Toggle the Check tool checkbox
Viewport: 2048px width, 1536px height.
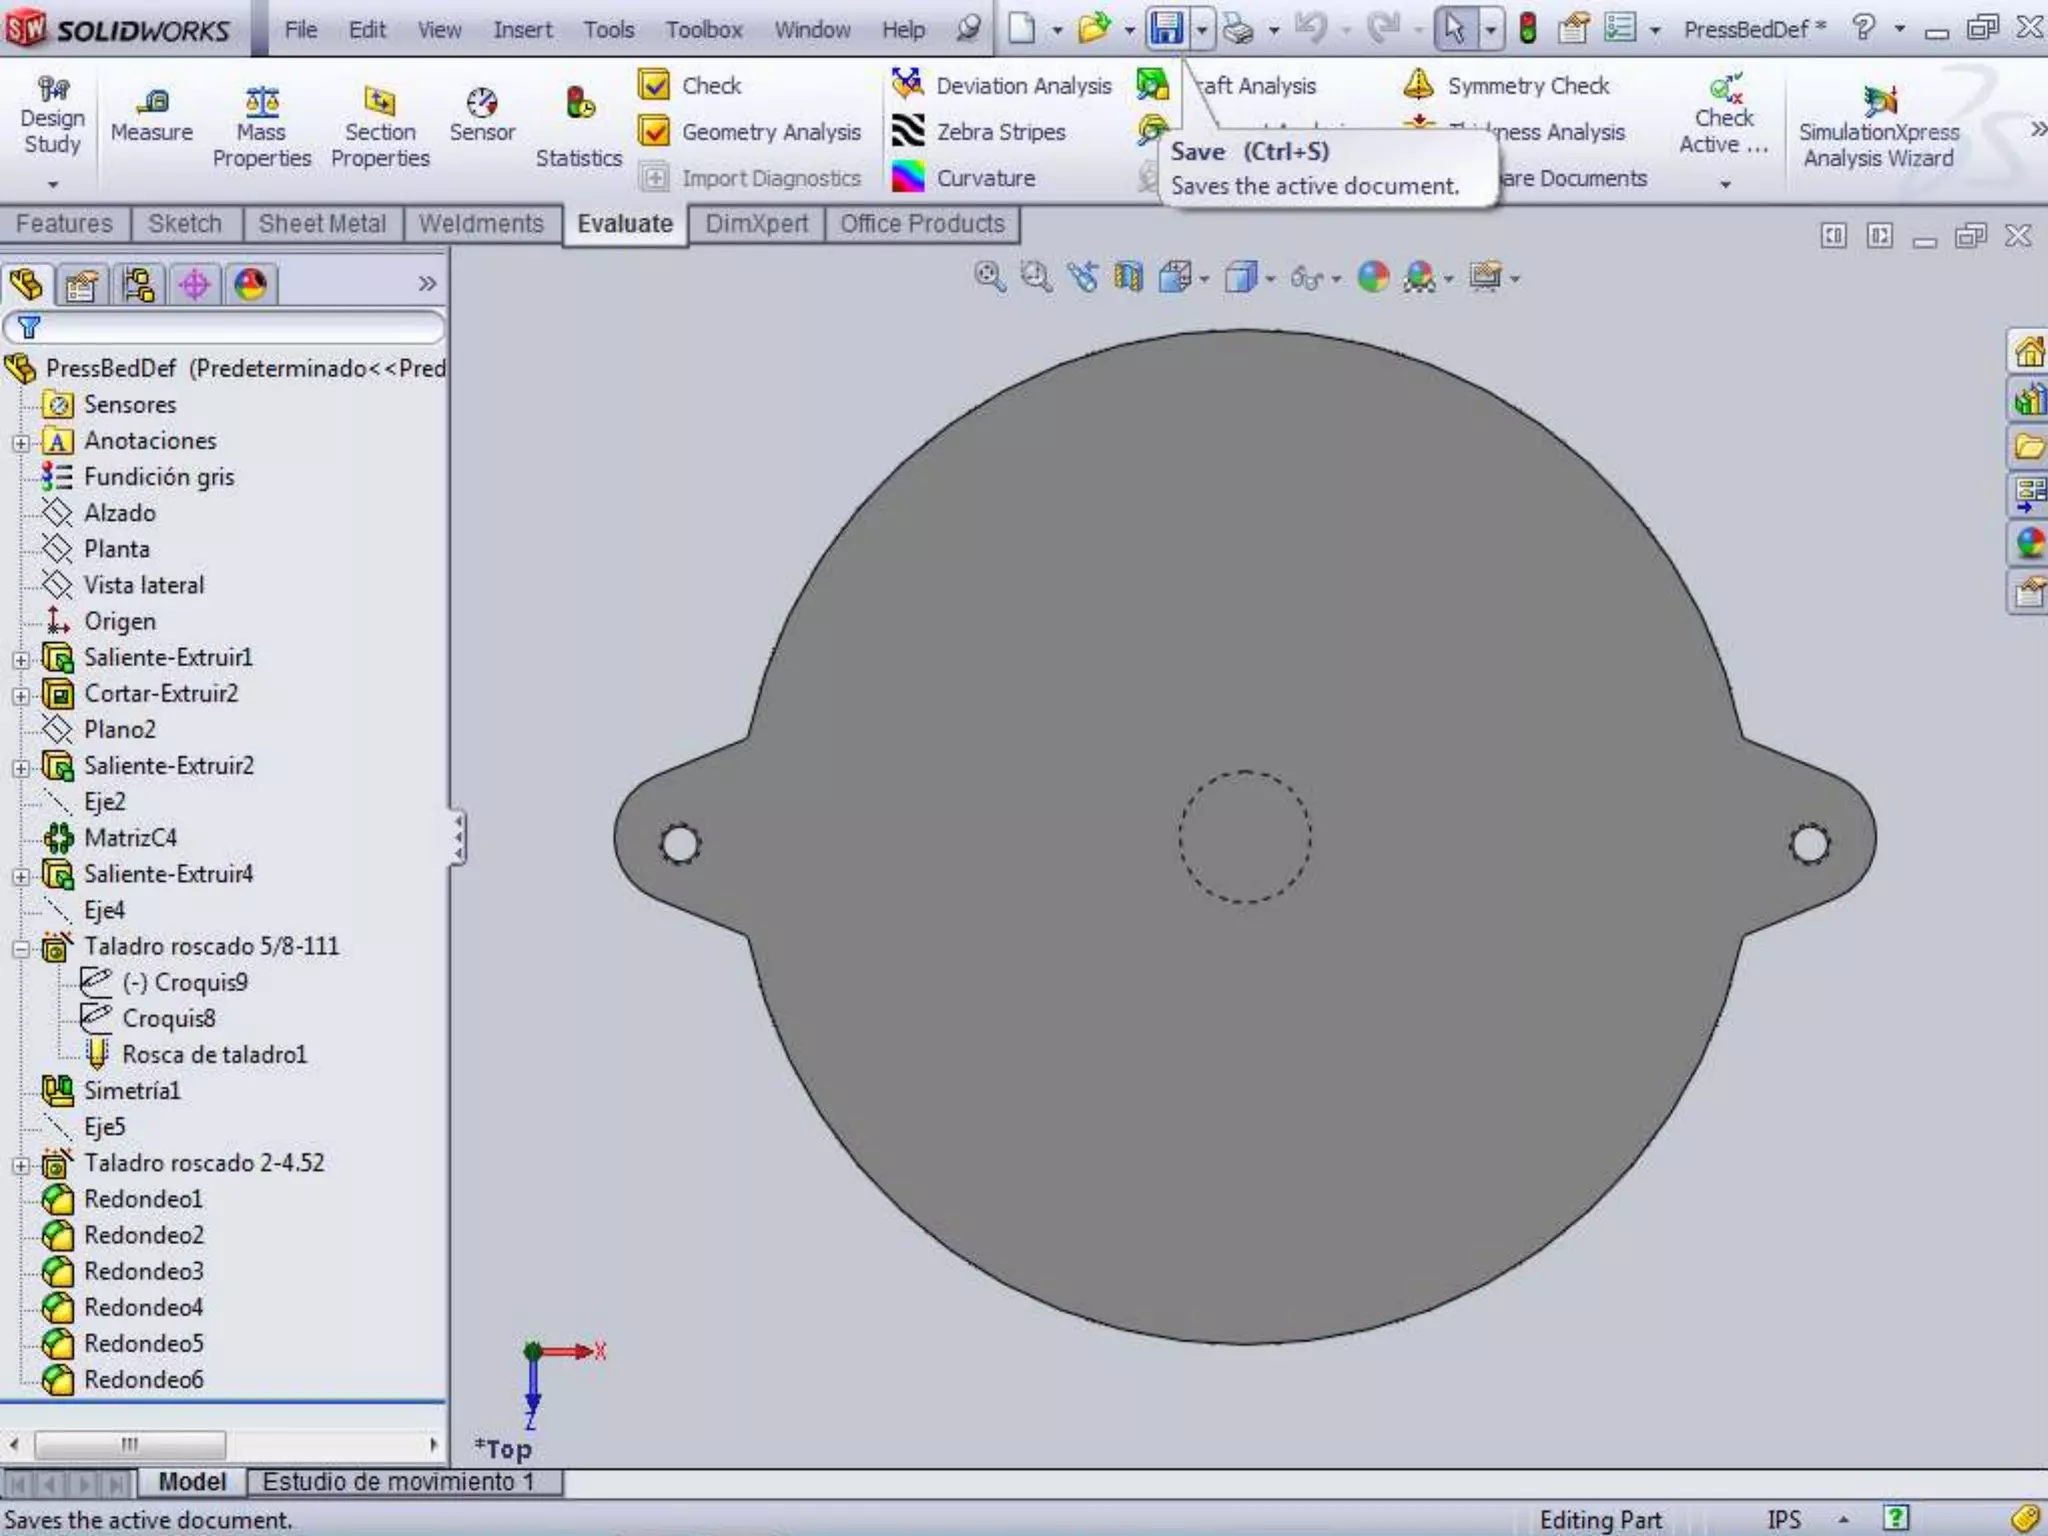tap(654, 85)
